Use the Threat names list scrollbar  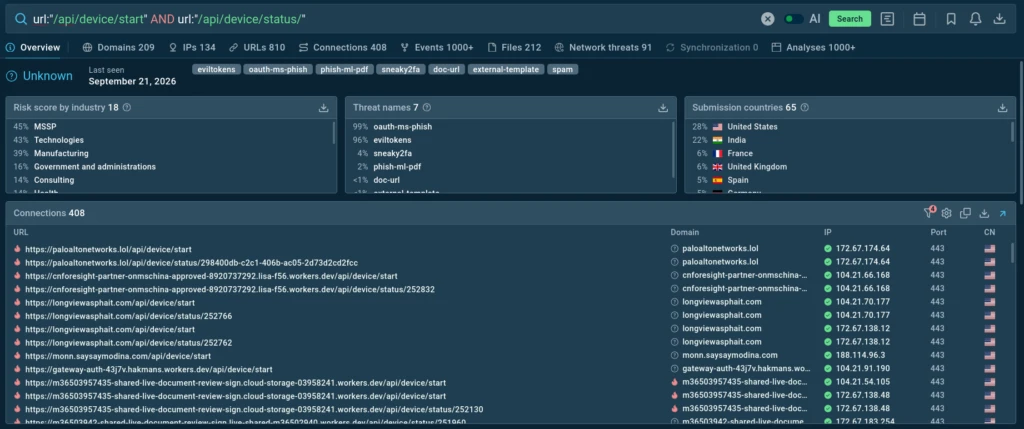coord(673,149)
